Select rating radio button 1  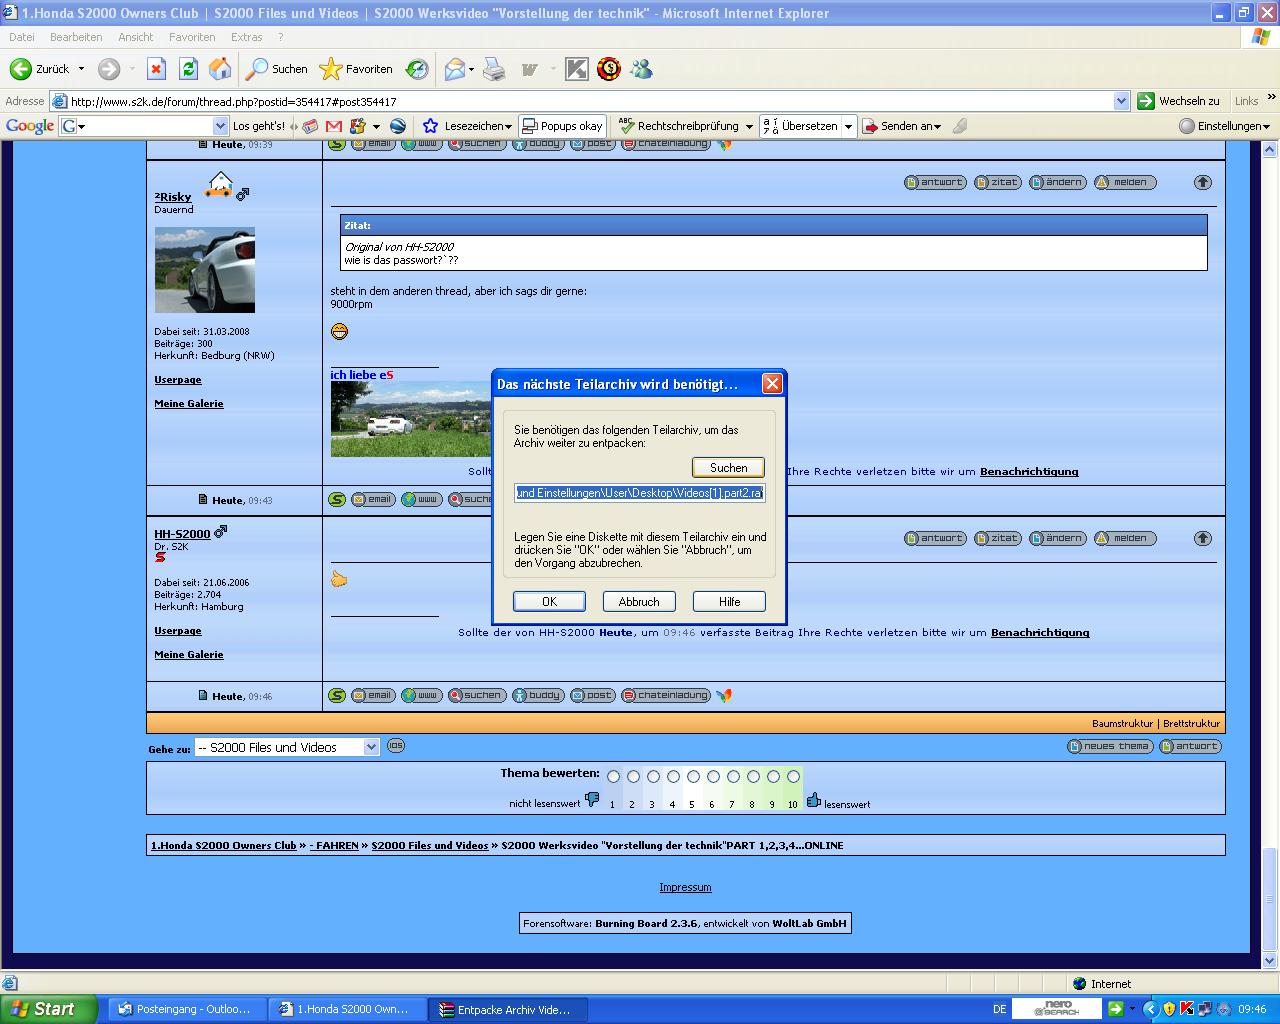tap(613, 777)
